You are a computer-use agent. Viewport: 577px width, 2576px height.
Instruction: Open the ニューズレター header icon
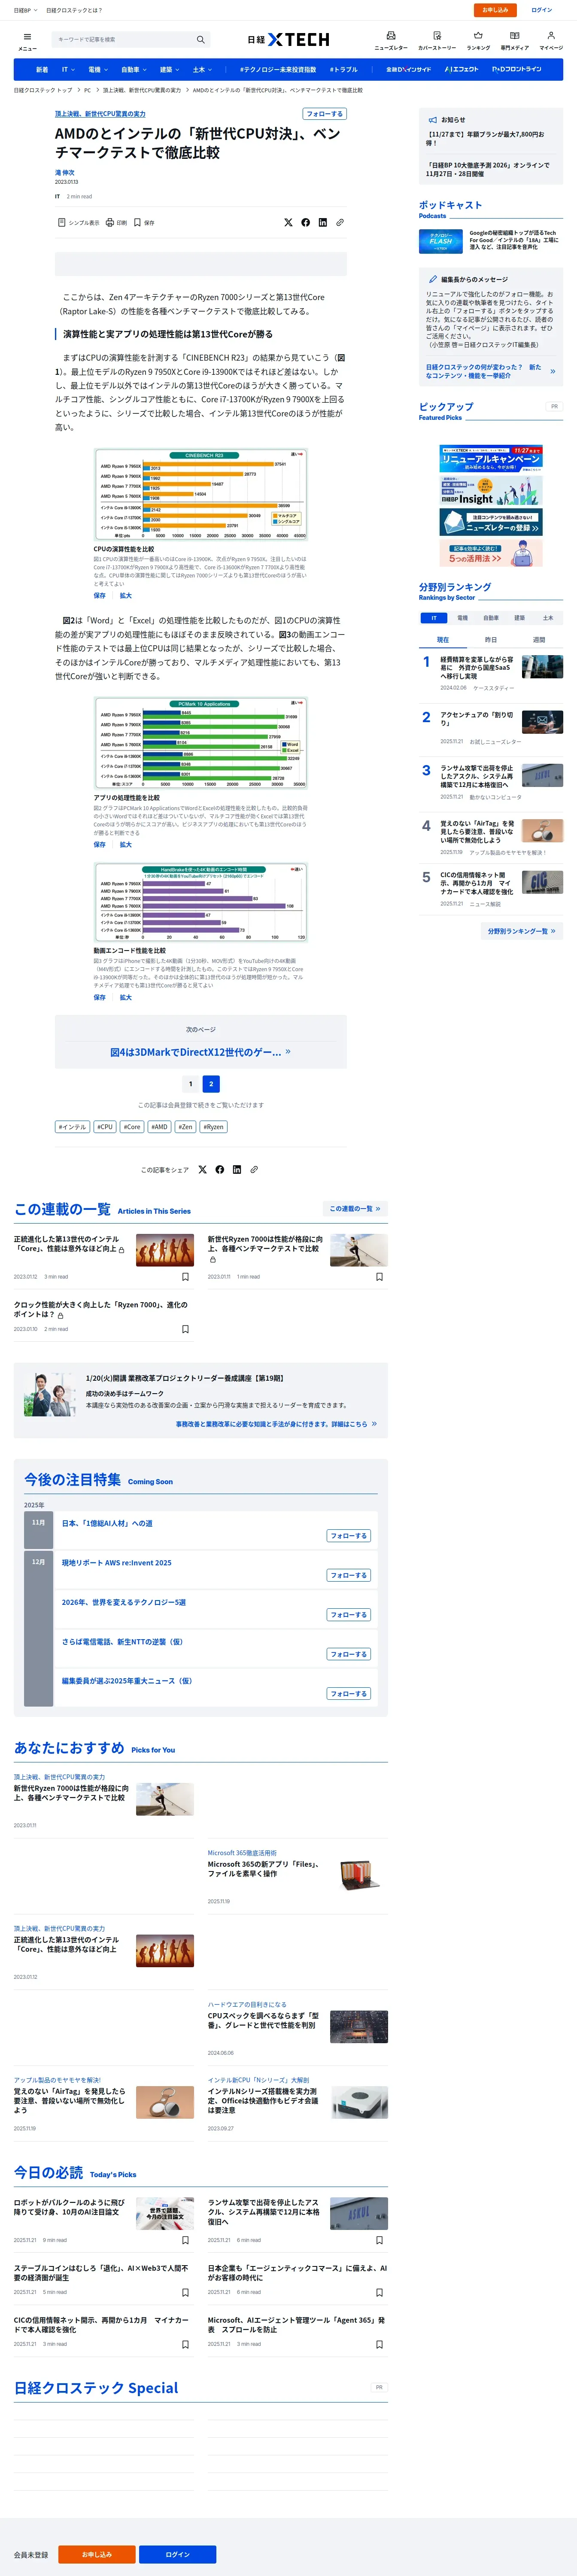coord(391,40)
